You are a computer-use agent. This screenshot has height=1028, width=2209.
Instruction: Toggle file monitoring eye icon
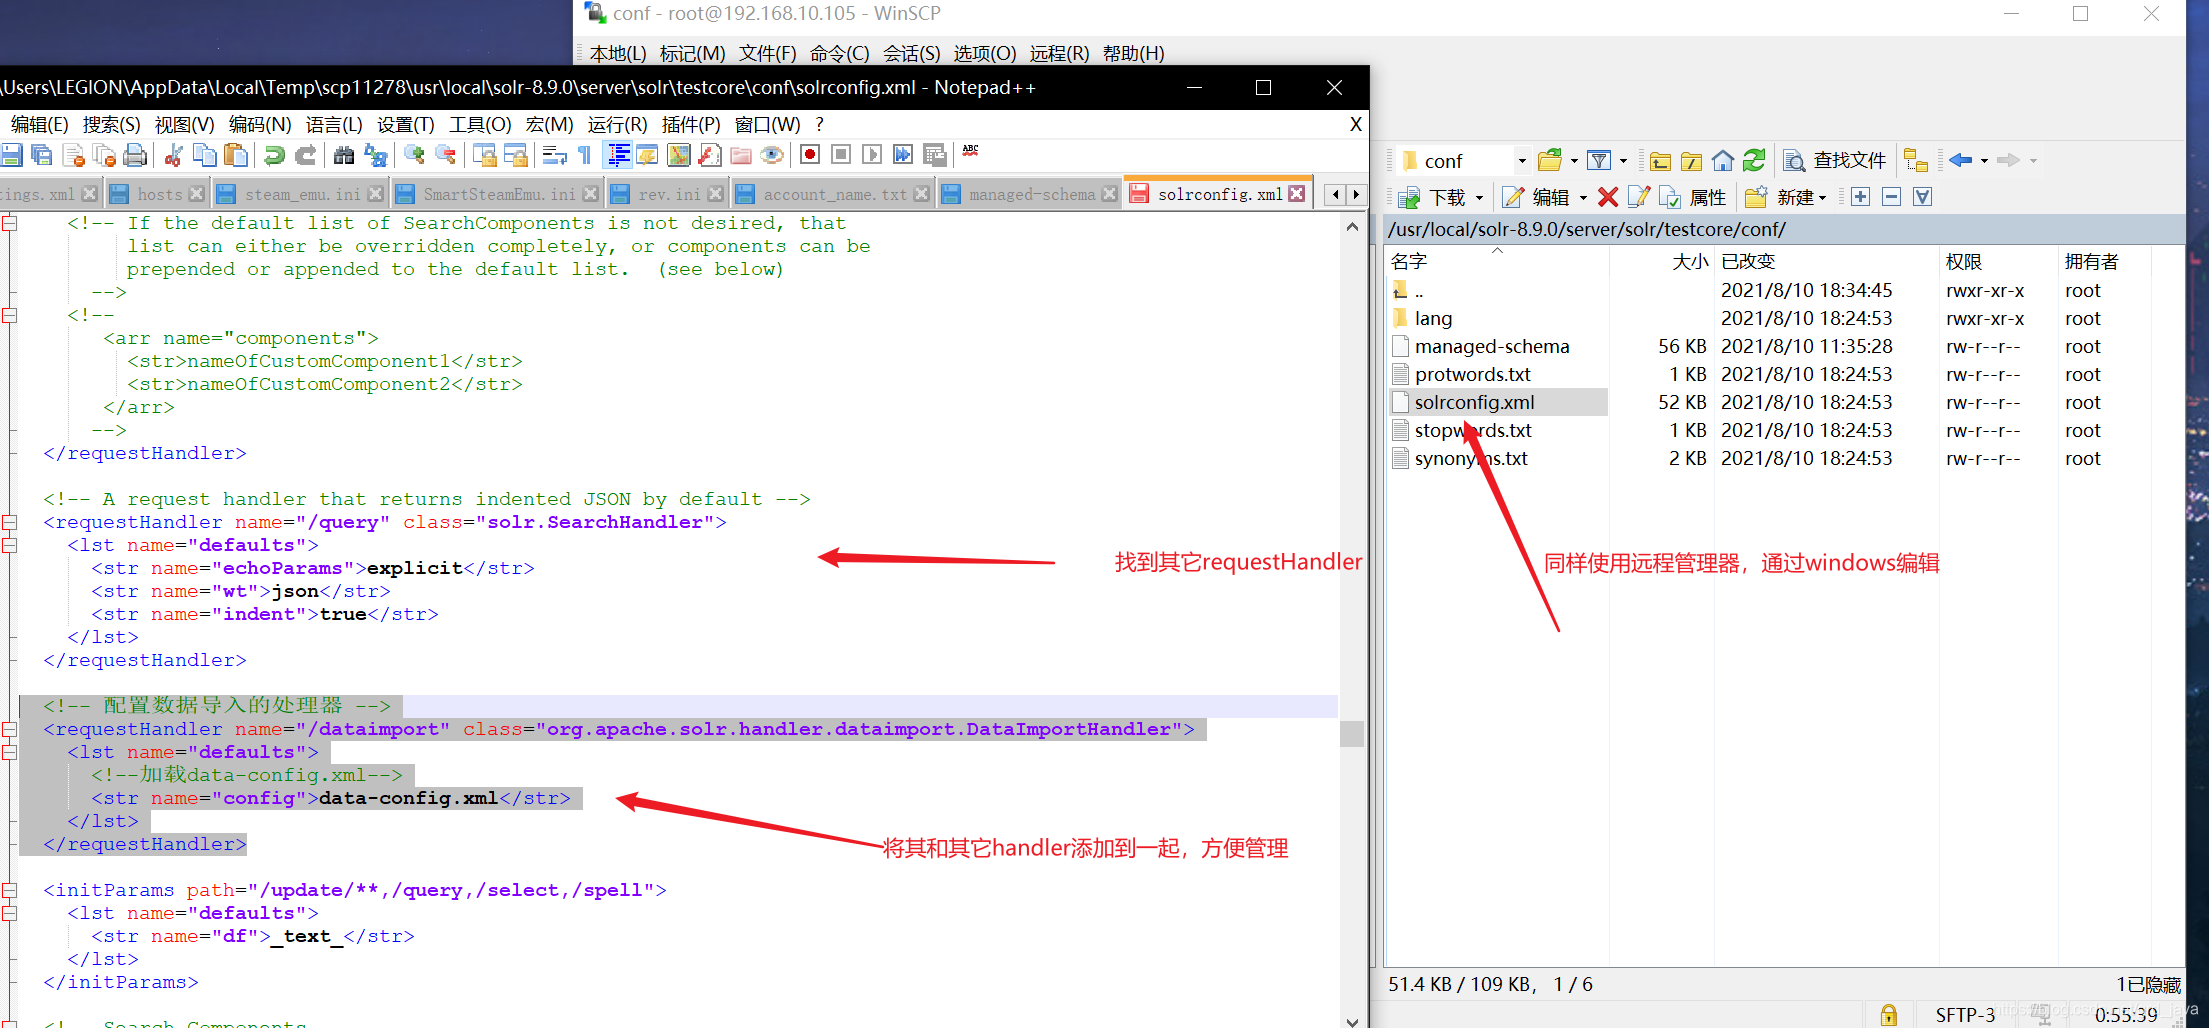(x=772, y=155)
